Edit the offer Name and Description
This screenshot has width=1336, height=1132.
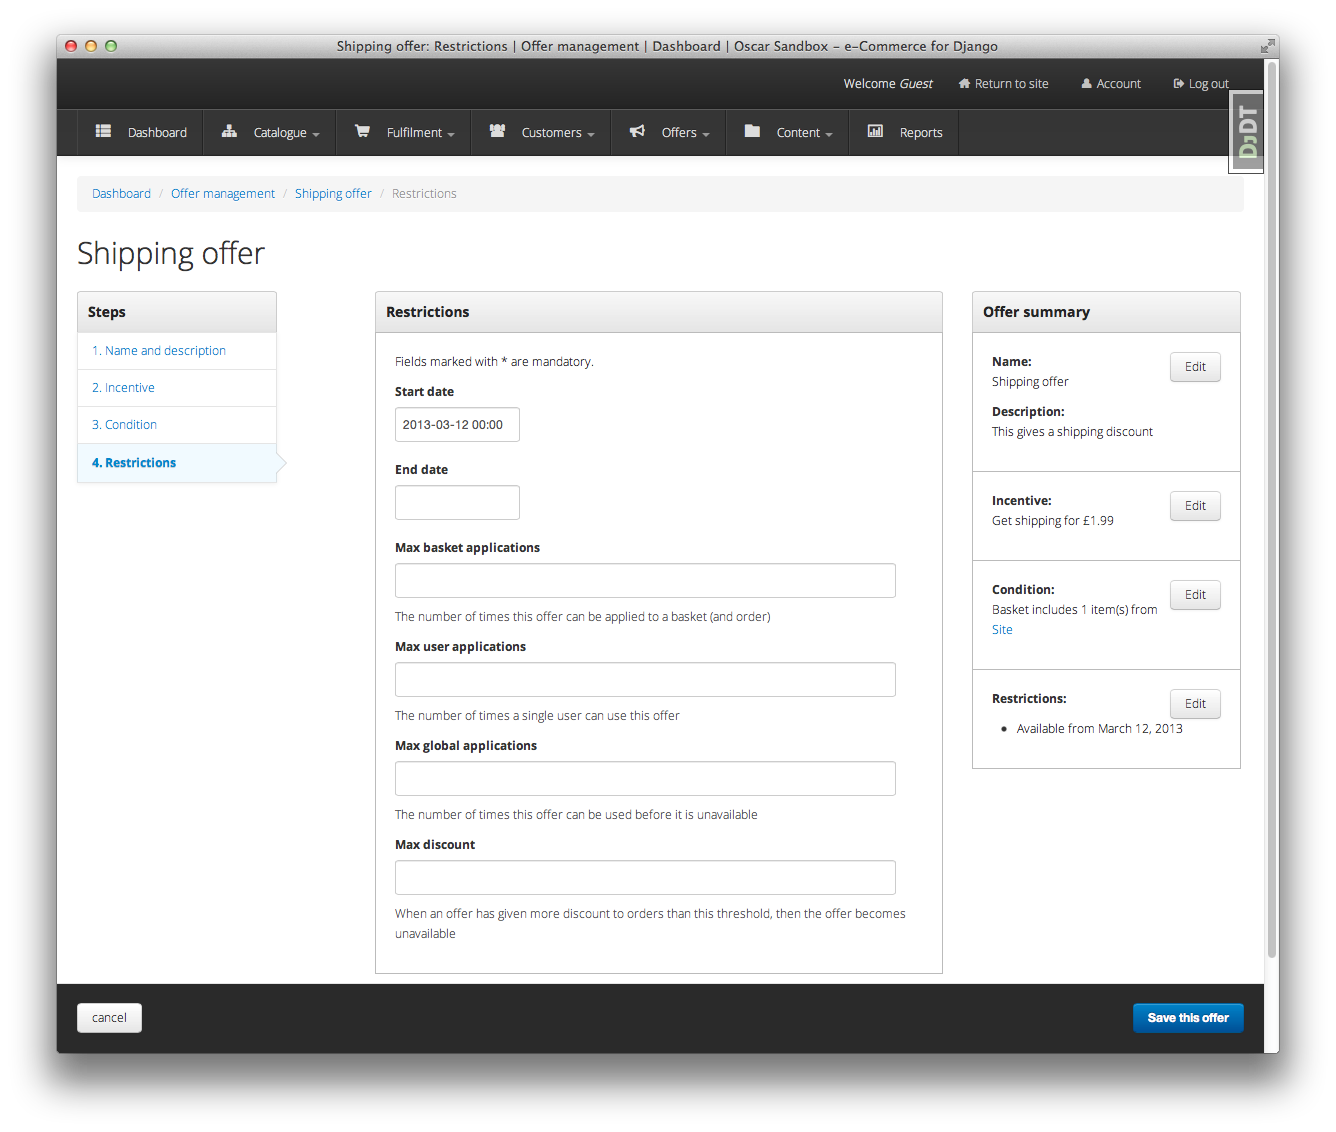pyautogui.click(x=1195, y=367)
